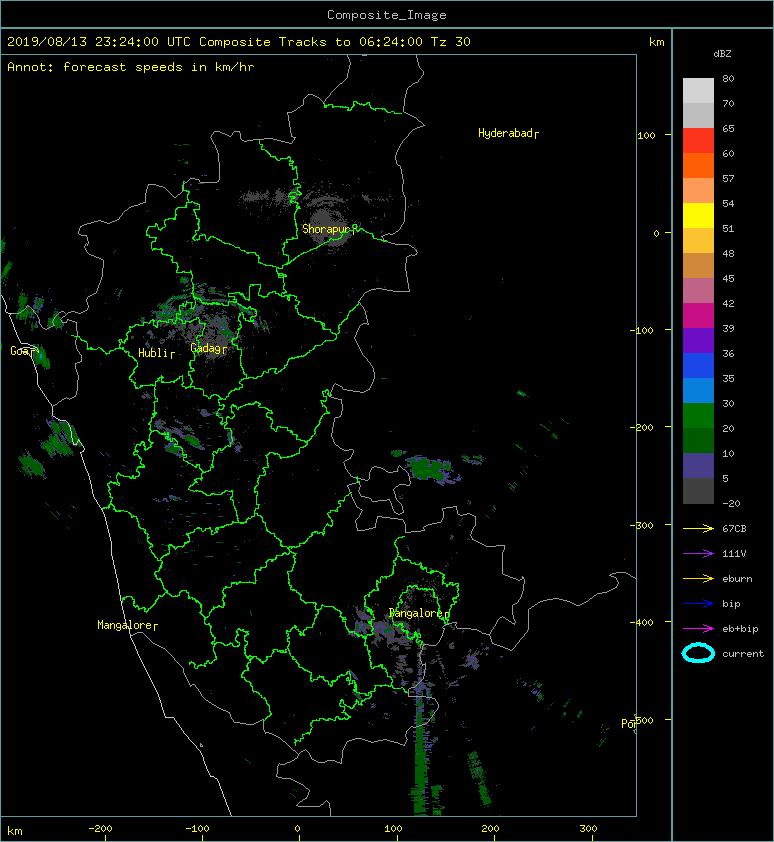The height and width of the screenshot is (842, 774).
Task: Click the '80' dBZ scale value
Action: tap(728, 78)
